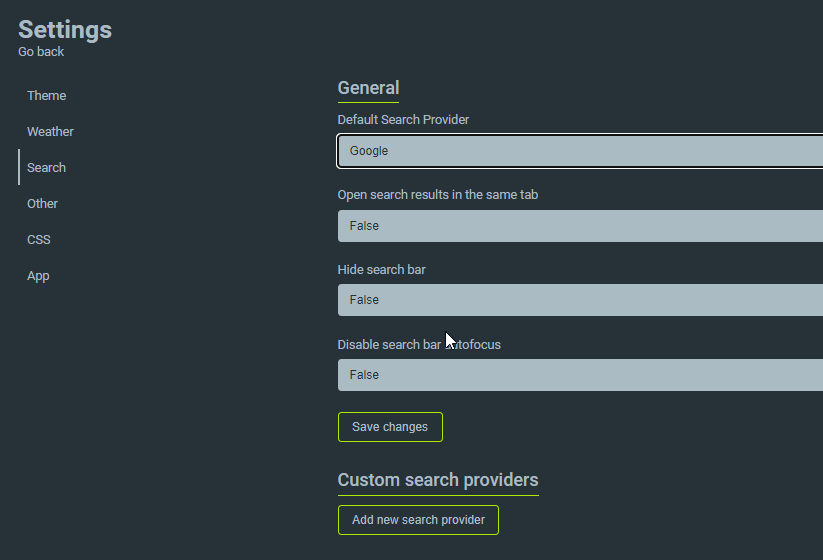Screen dimensions: 823x560
Task: Open the App settings section
Action: 38,276
